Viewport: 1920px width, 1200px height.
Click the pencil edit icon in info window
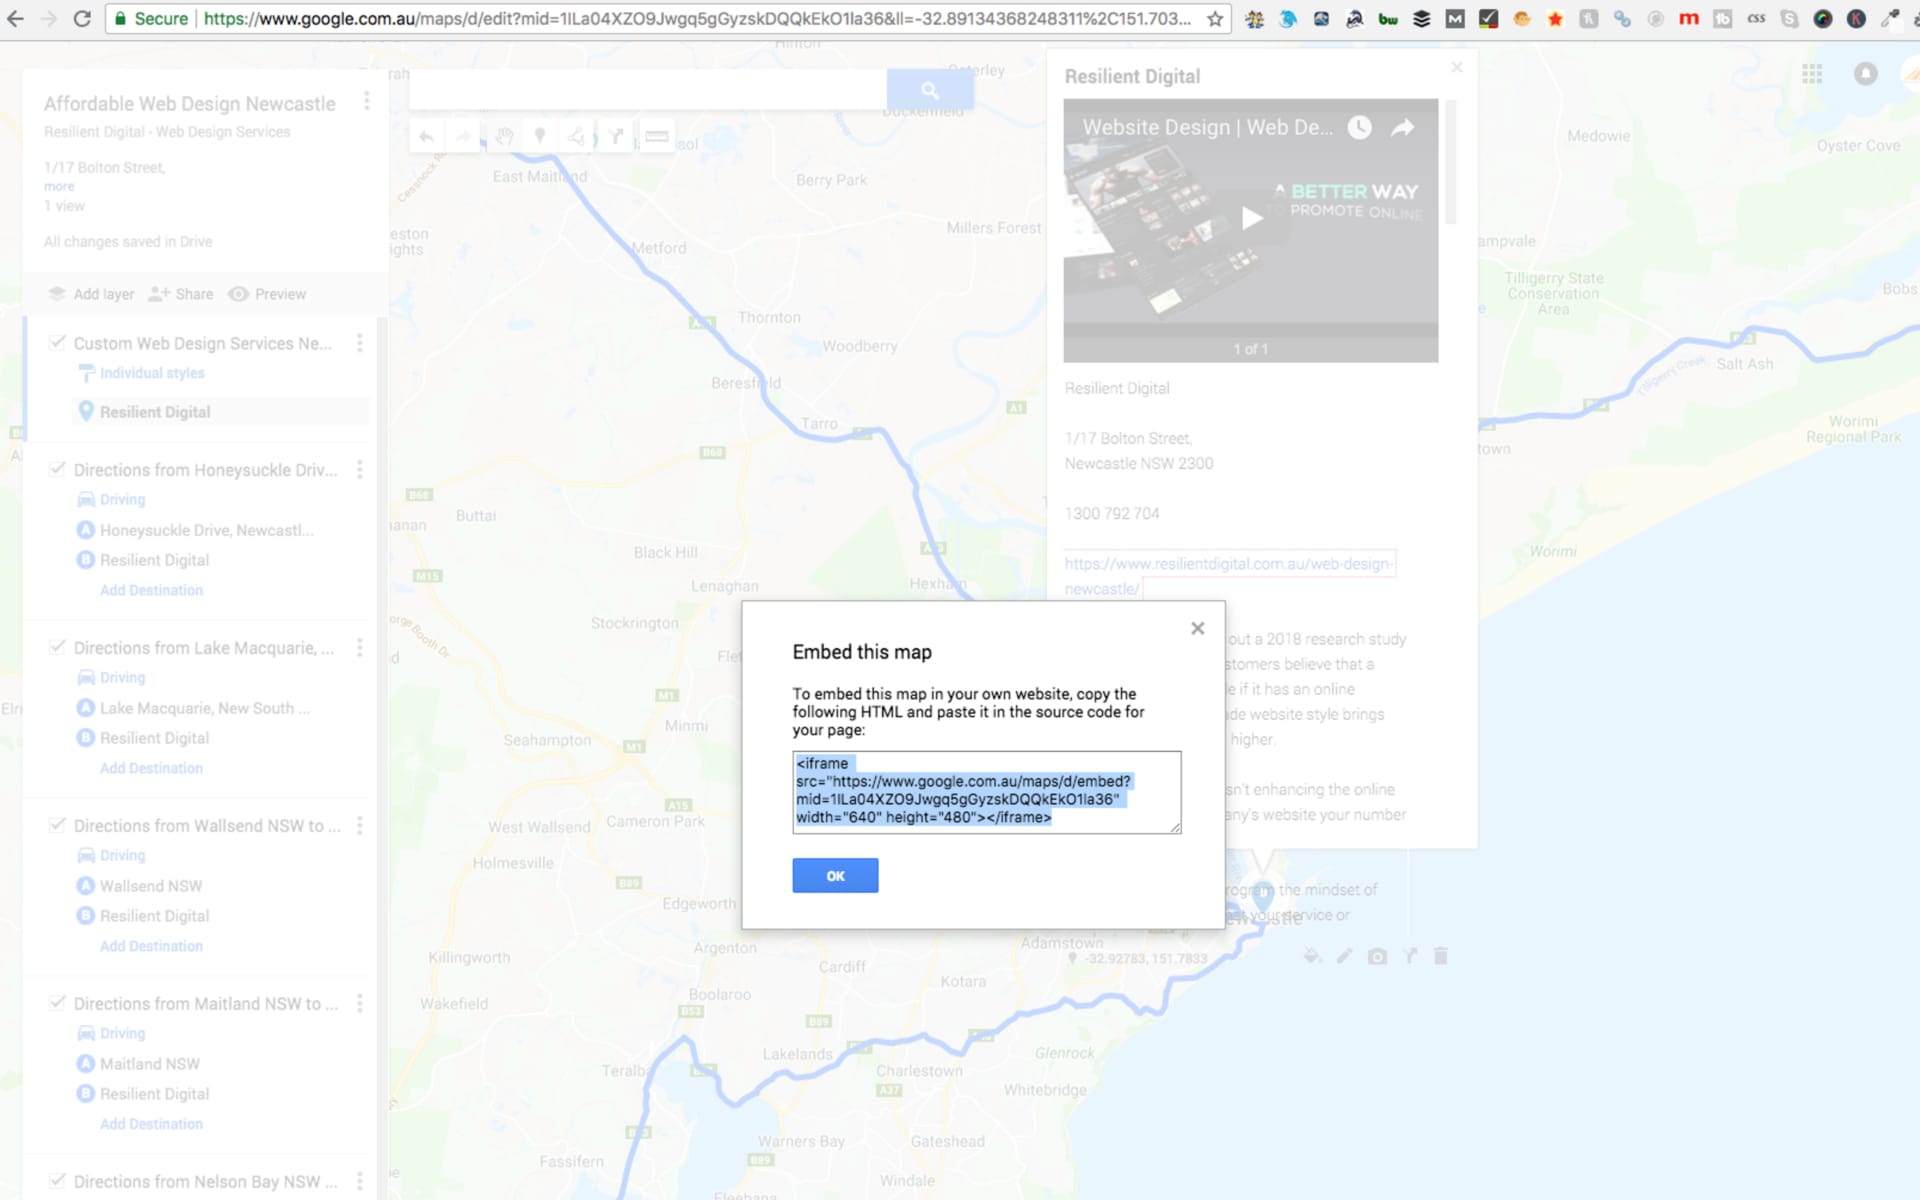pos(1344,956)
